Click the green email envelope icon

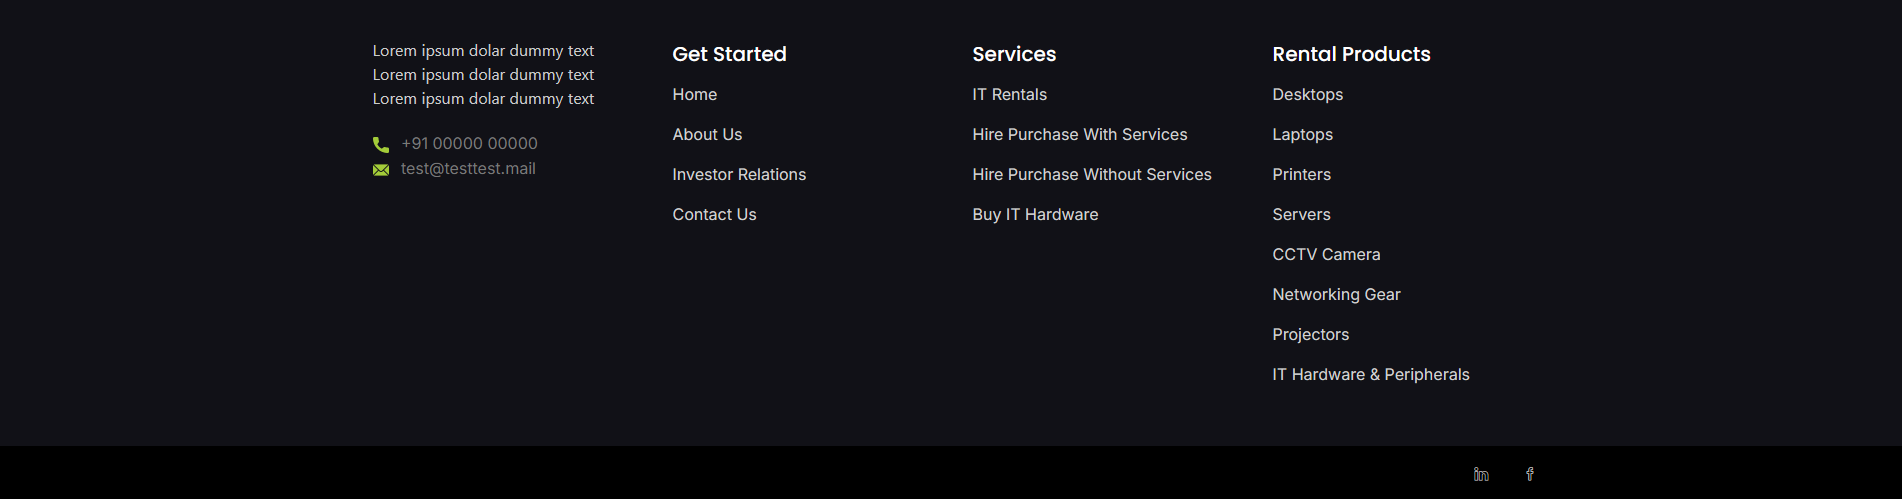point(381,170)
